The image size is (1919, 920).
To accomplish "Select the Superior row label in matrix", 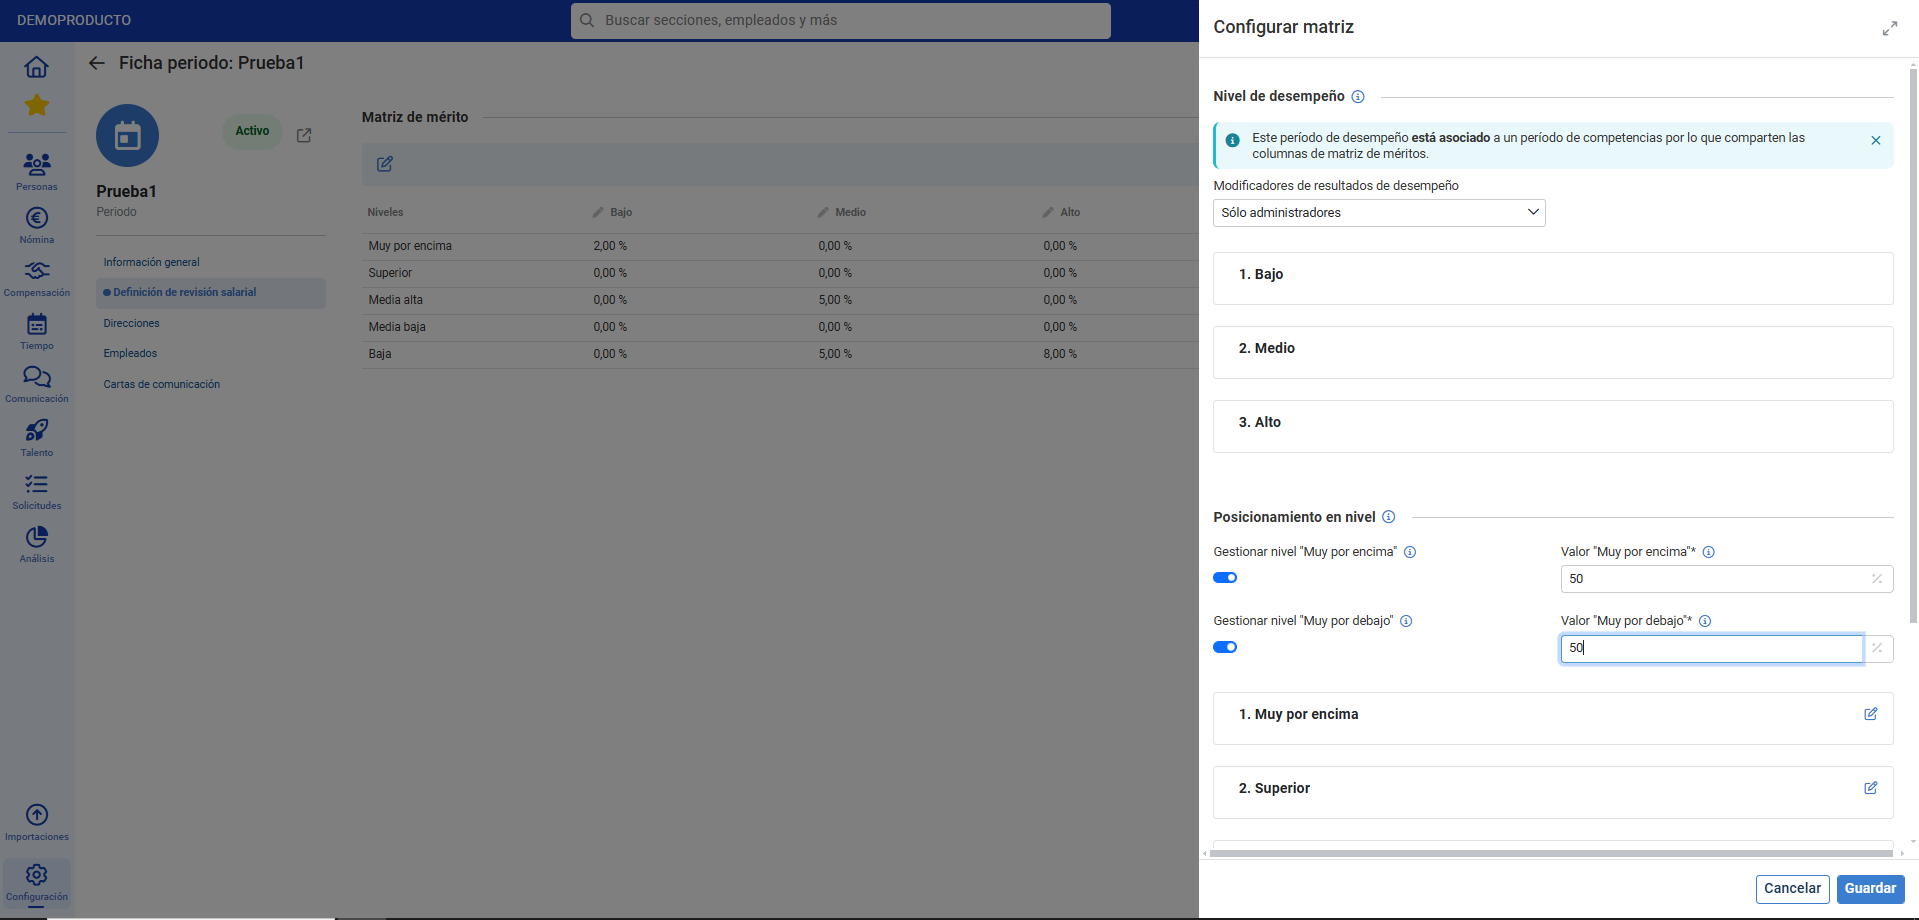I will point(390,273).
